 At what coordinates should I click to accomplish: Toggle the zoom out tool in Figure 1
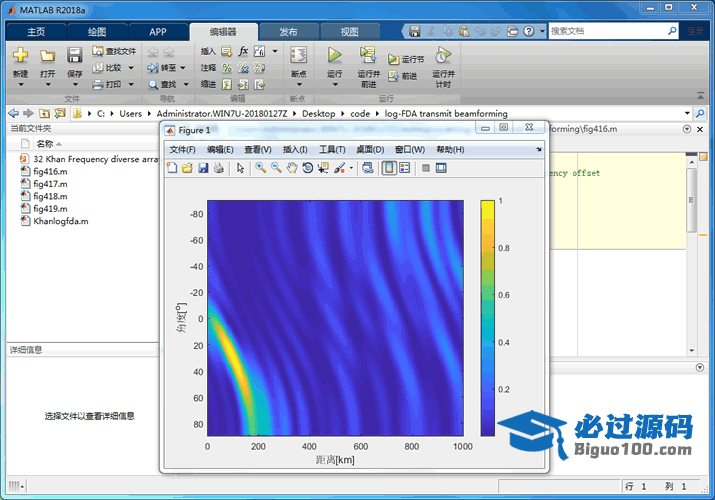(x=276, y=168)
